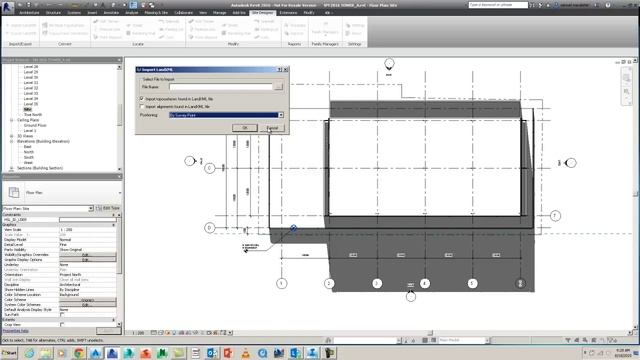Click the Sidewalk tool in Locate panel
This screenshot has width=640, height=360.
169,21
